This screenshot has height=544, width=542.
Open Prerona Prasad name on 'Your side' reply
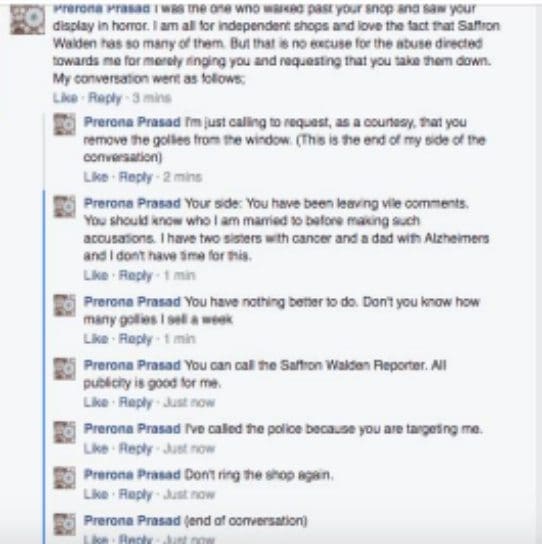(132, 203)
